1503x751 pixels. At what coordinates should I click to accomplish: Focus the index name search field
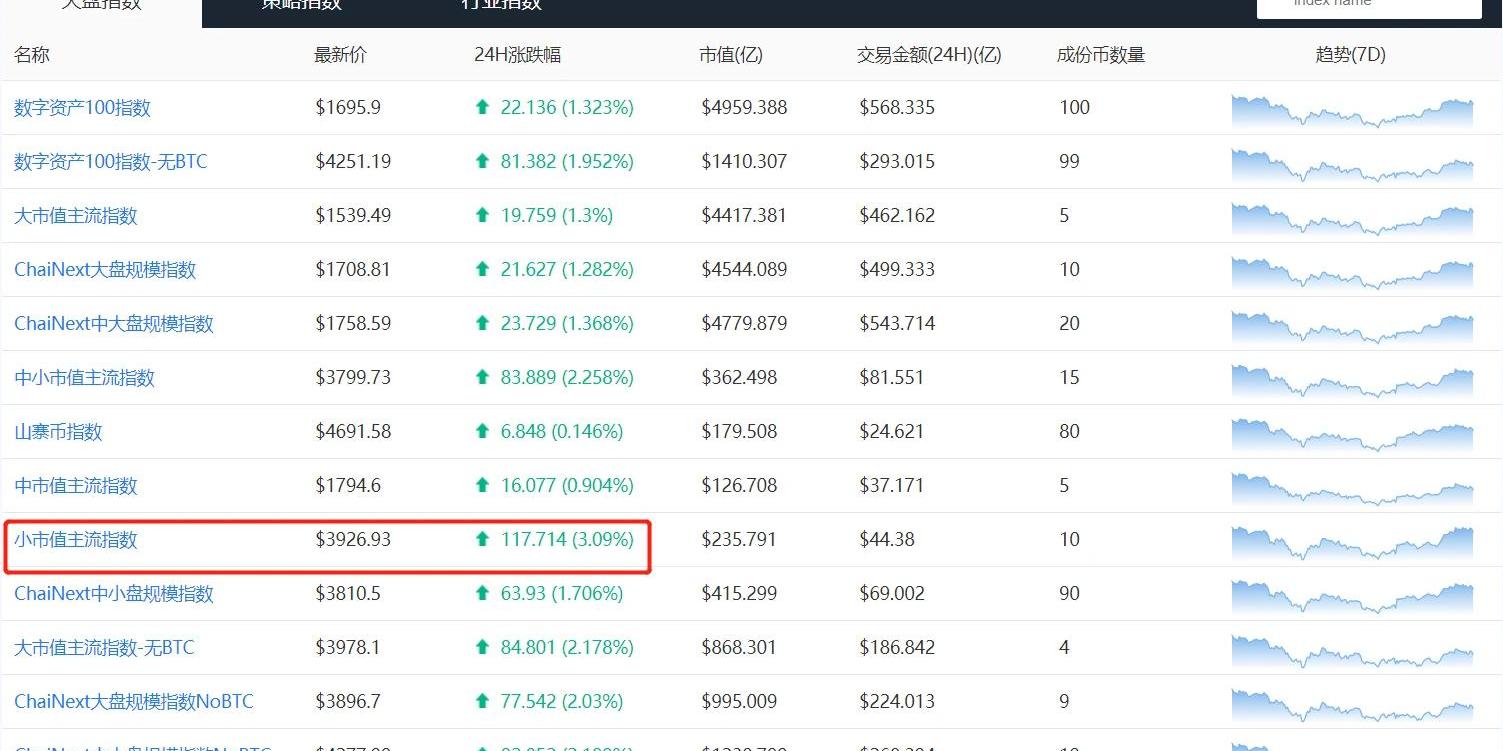pos(1368,5)
